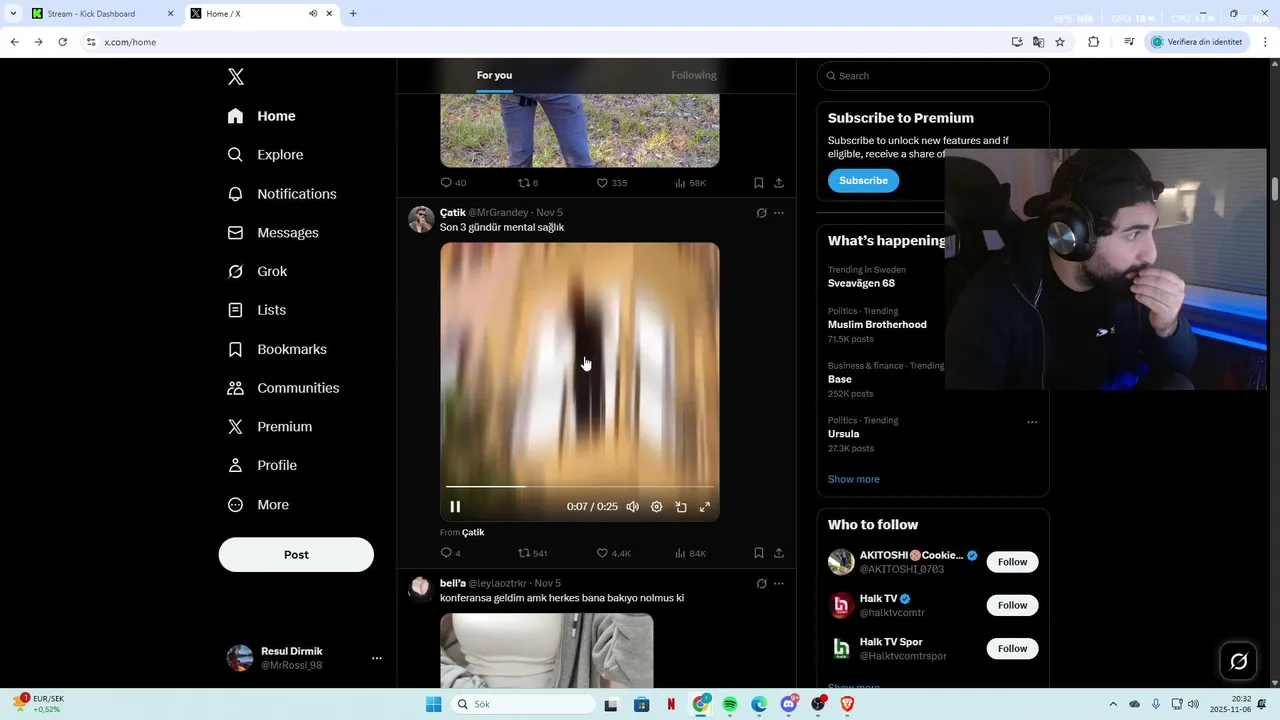Open Spotify from the taskbar
The image size is (1280, 720).
click(x=730, y=705)
